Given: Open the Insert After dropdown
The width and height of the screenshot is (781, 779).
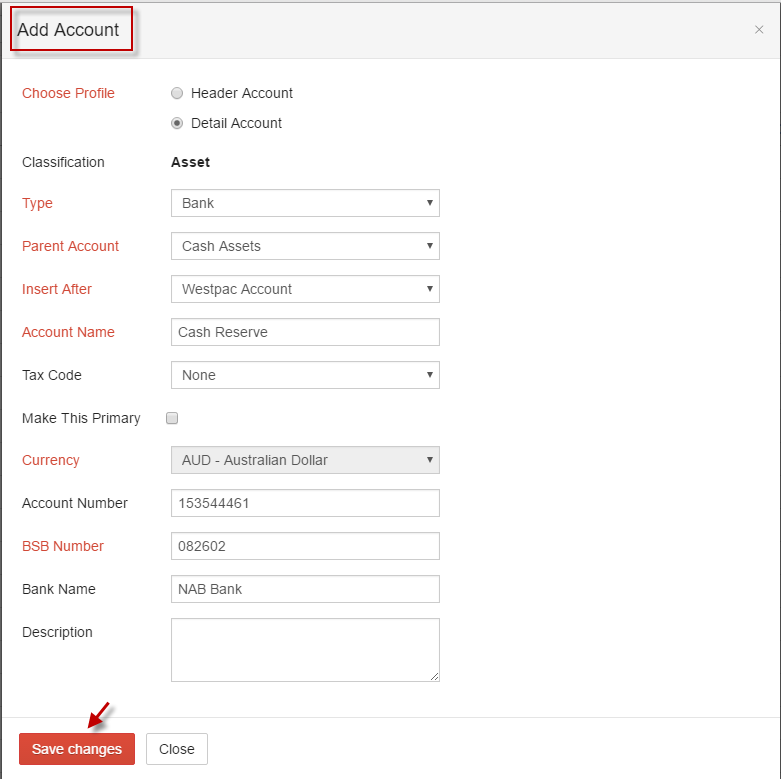Looking at the screenshot, I should (x=305, y=289).
